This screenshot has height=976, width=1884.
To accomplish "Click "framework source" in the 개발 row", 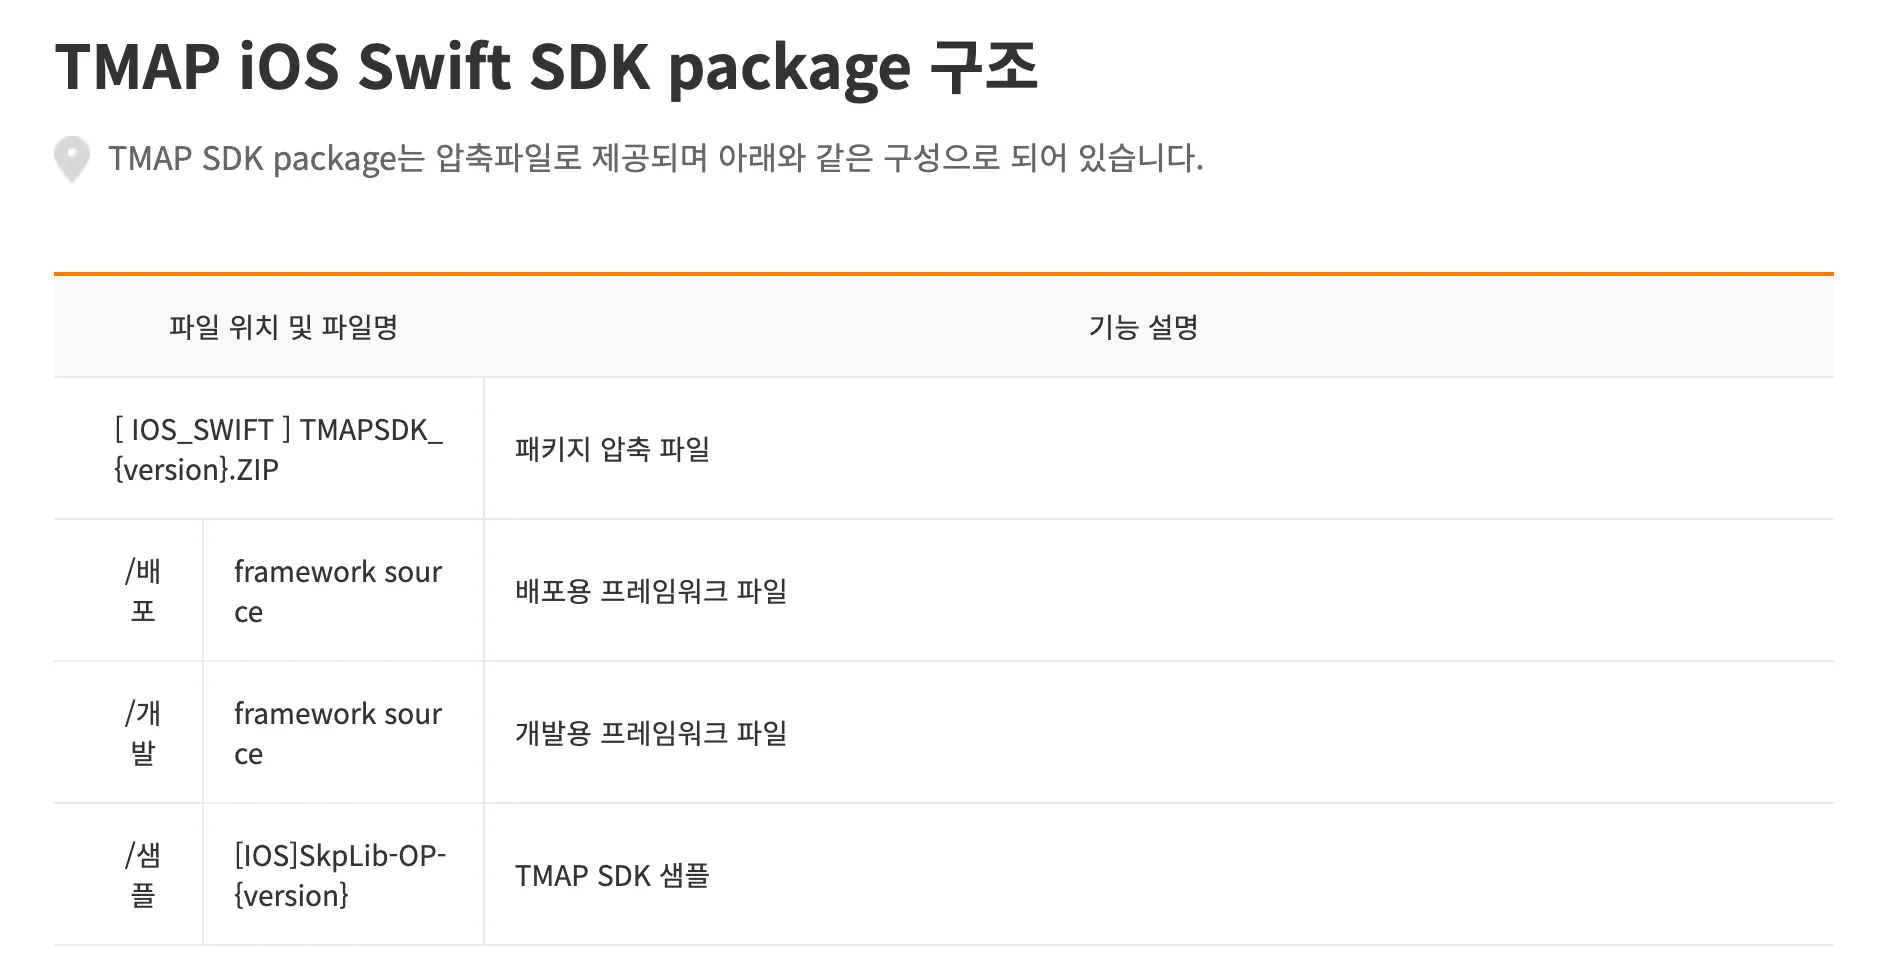I will 338,733.
